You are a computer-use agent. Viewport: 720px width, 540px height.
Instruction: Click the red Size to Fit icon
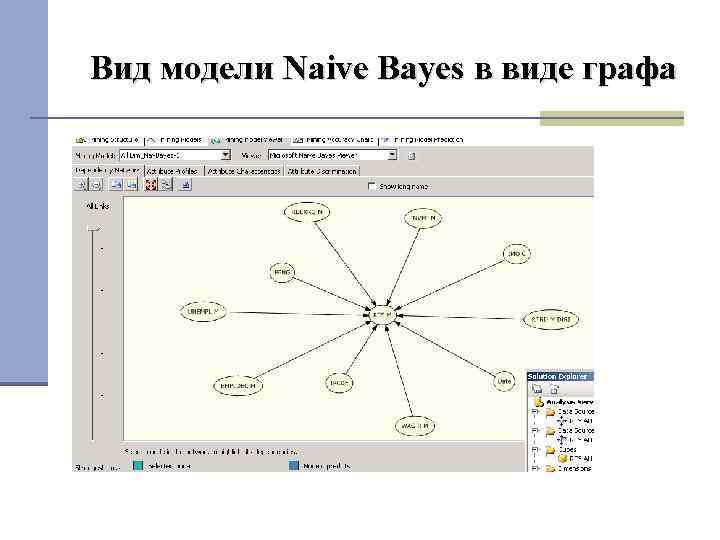pos(151,185)
